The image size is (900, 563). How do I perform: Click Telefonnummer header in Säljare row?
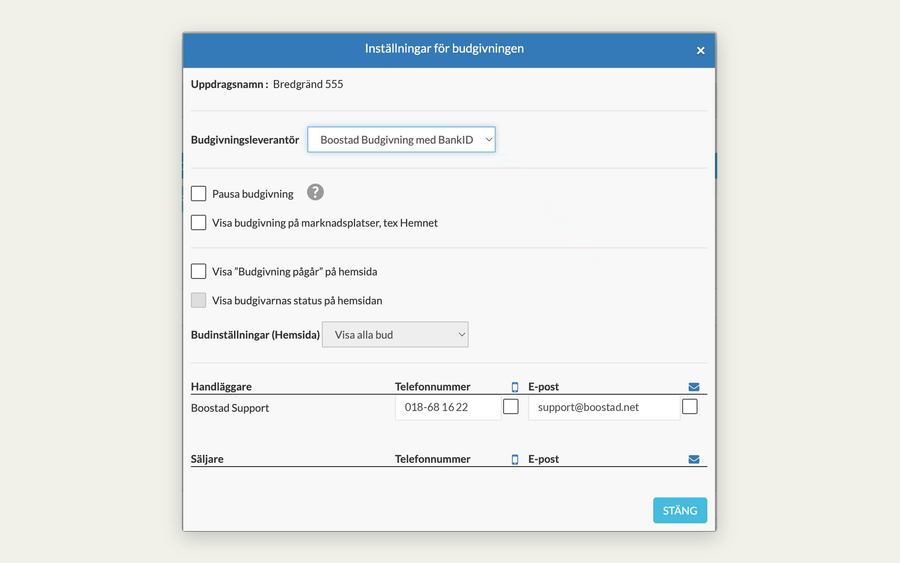433,459
